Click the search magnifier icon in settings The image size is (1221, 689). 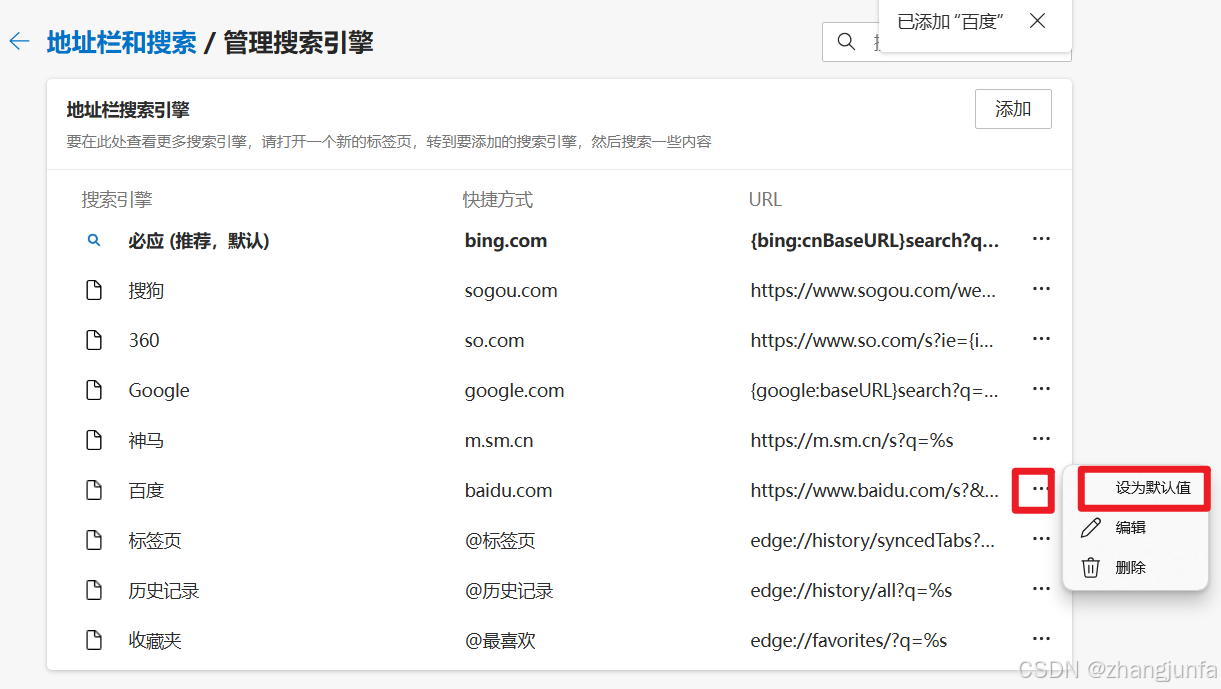[846, 42]
